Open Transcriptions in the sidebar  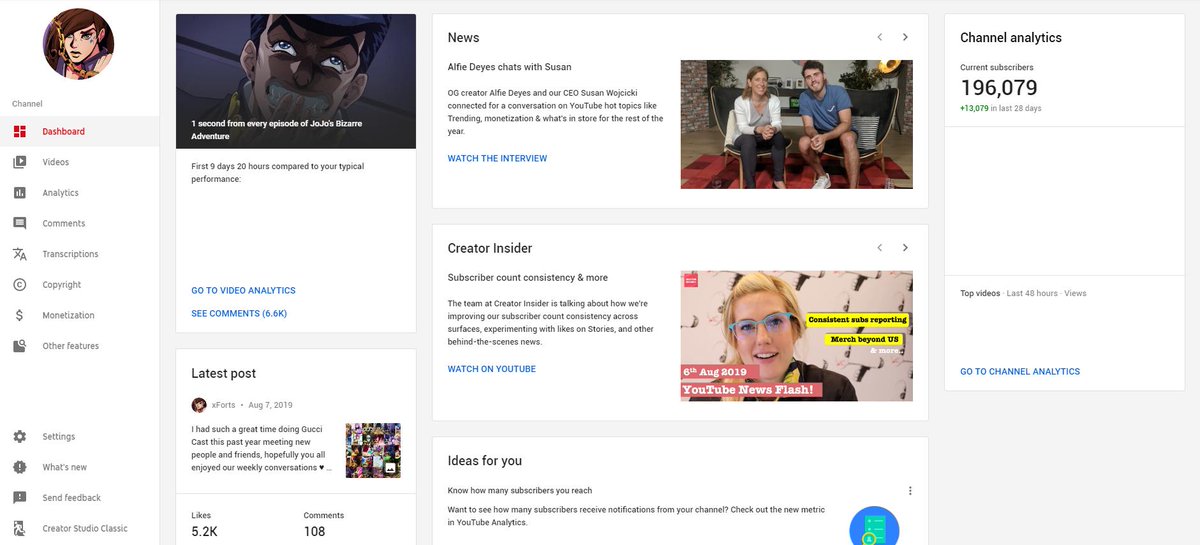click(x=79, y=254)
